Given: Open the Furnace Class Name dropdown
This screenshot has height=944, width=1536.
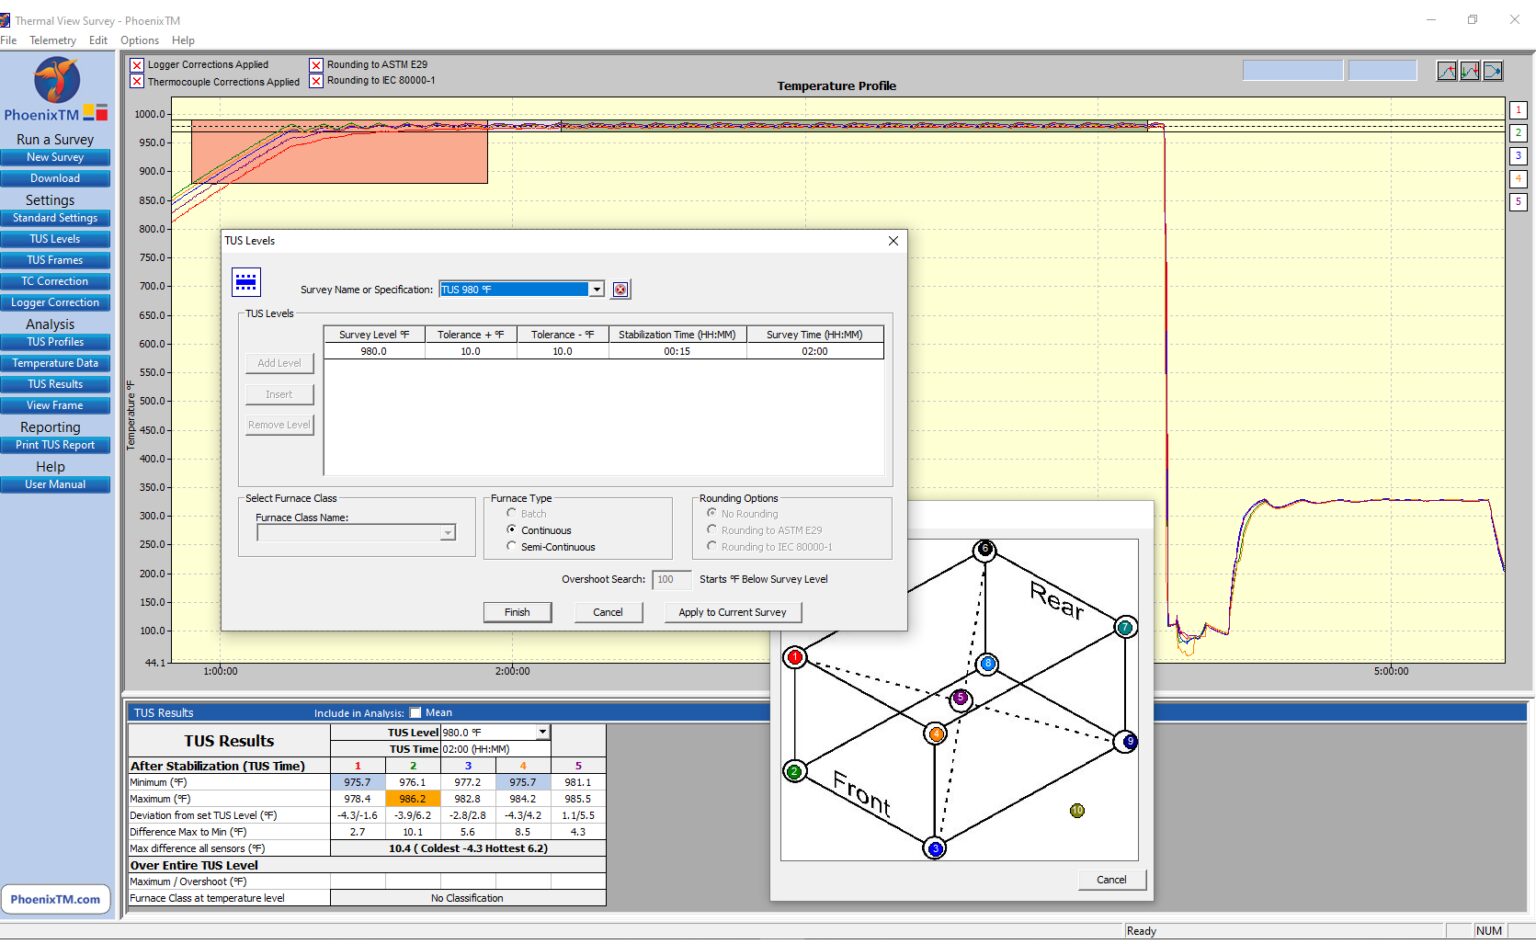Looking at the screenshot, I should [448, 534].
